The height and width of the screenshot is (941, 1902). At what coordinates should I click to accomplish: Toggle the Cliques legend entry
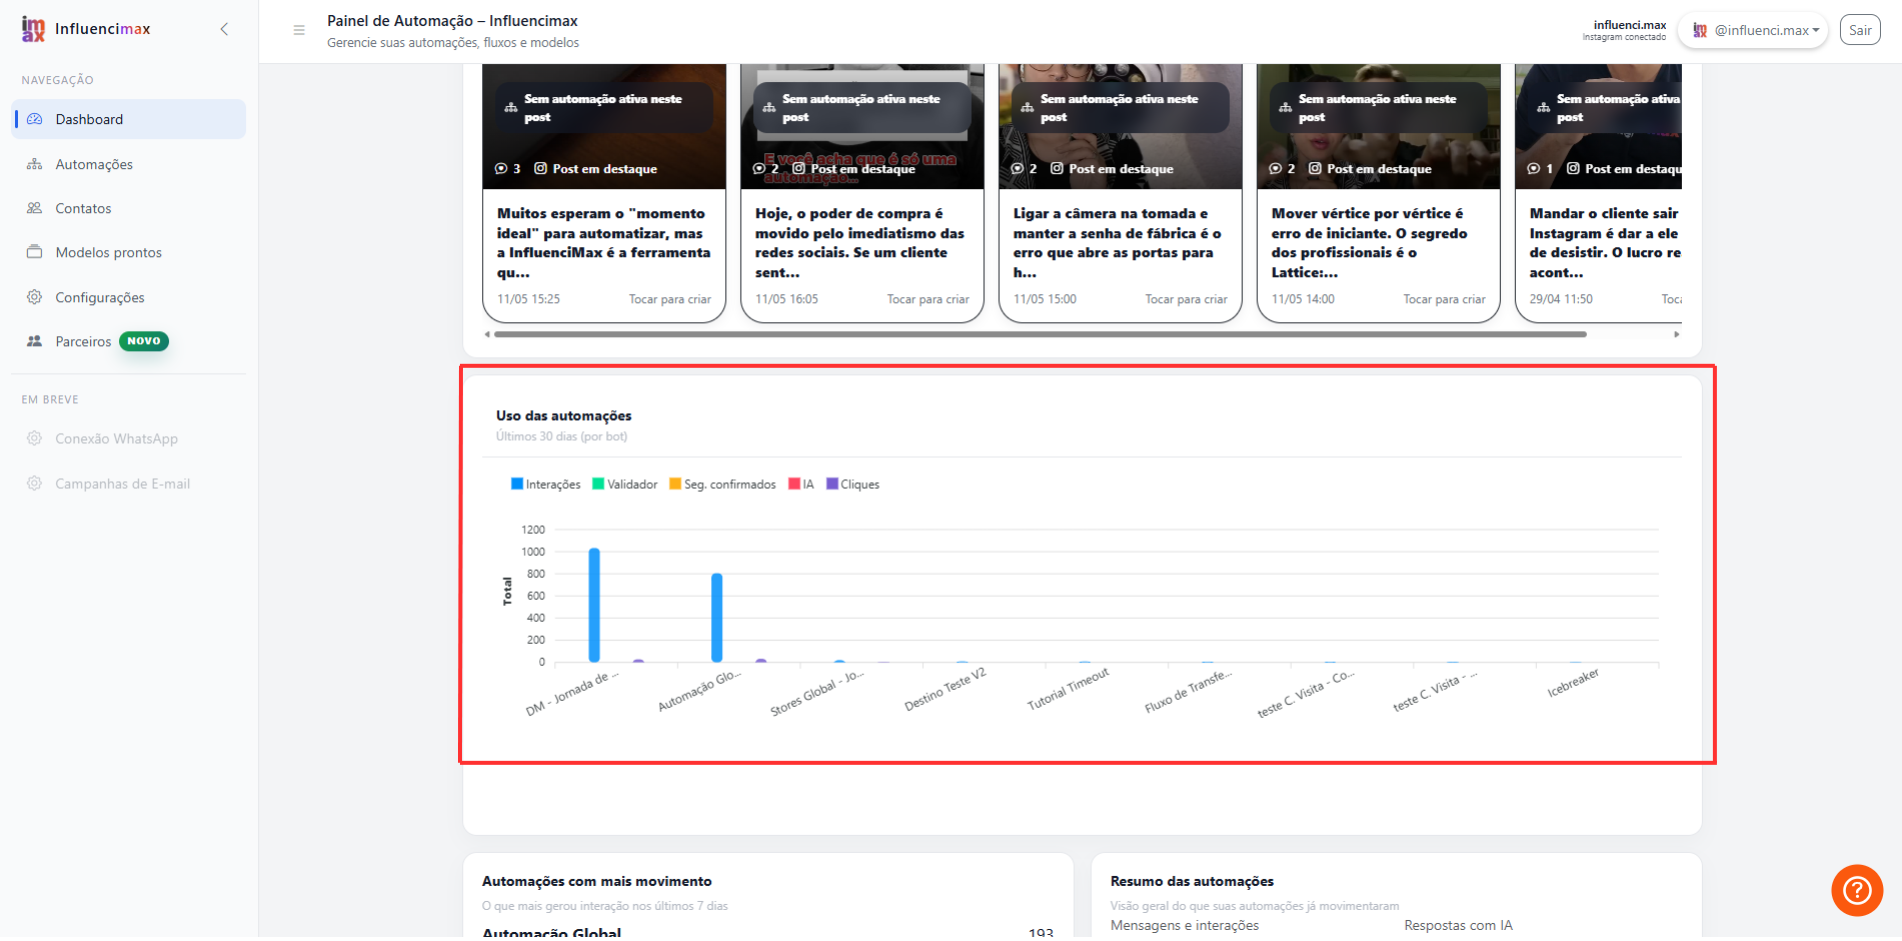pos(853,484)
